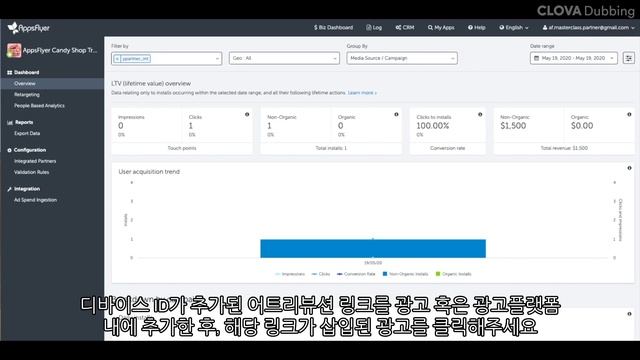The height and width of the screenshot is (360, 640).
Task: Open People Based Analytics
Action: point(39,106)
